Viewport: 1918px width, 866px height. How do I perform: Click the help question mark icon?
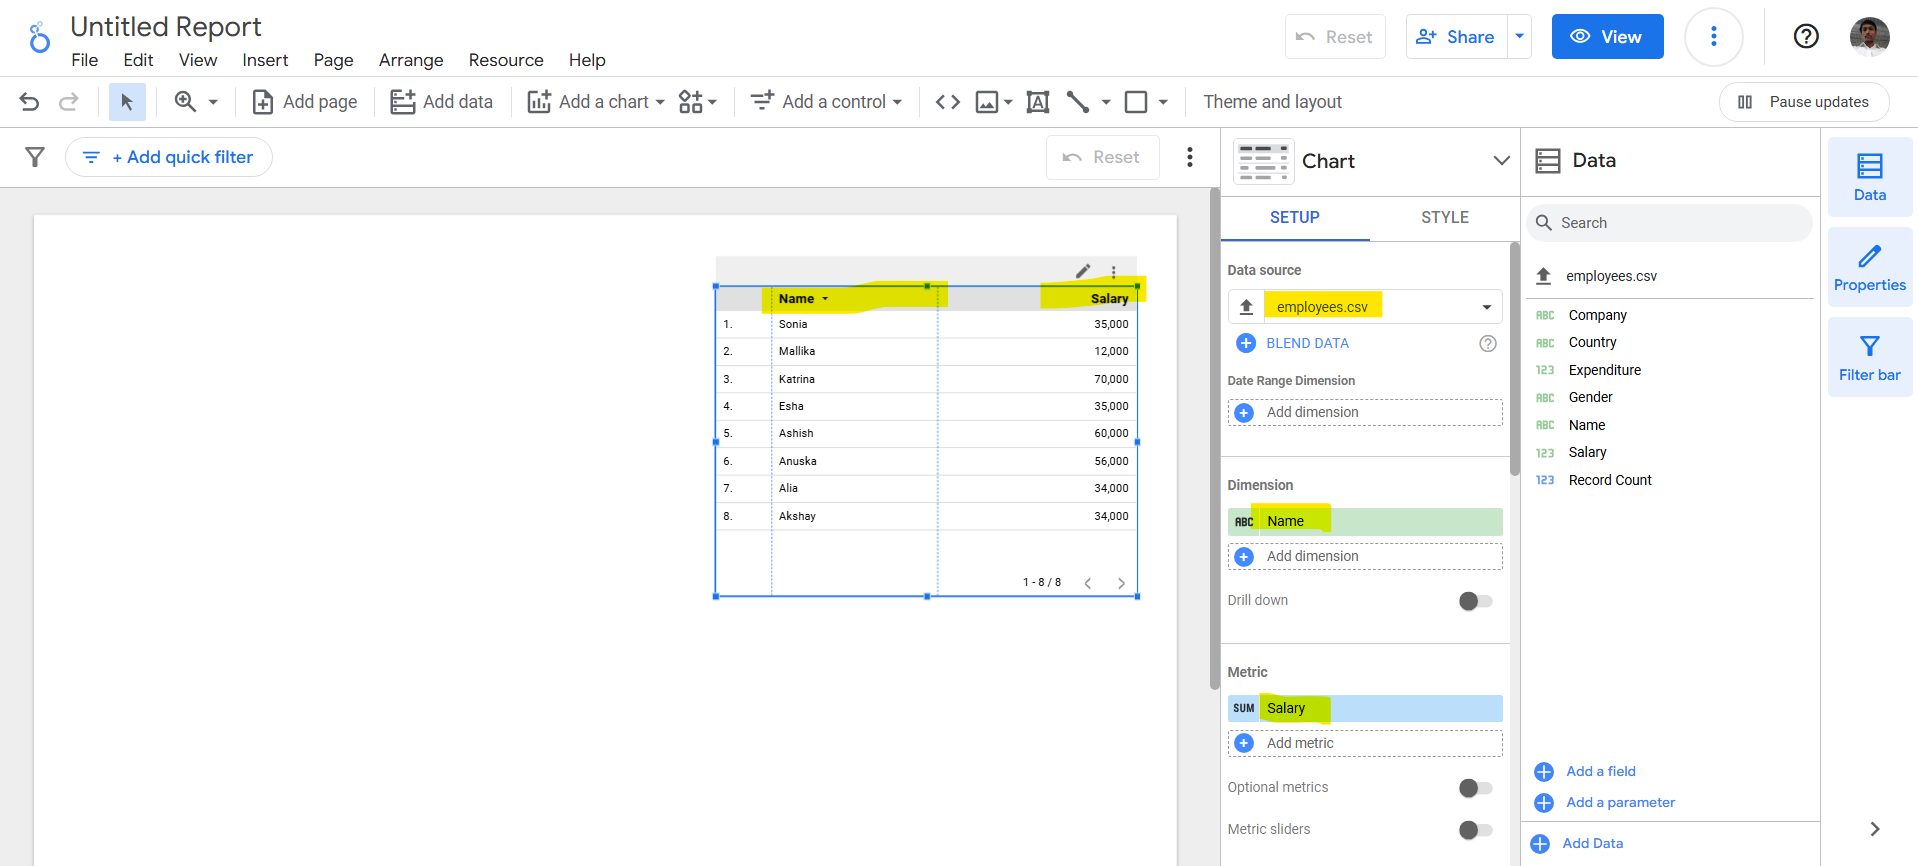1805,37
